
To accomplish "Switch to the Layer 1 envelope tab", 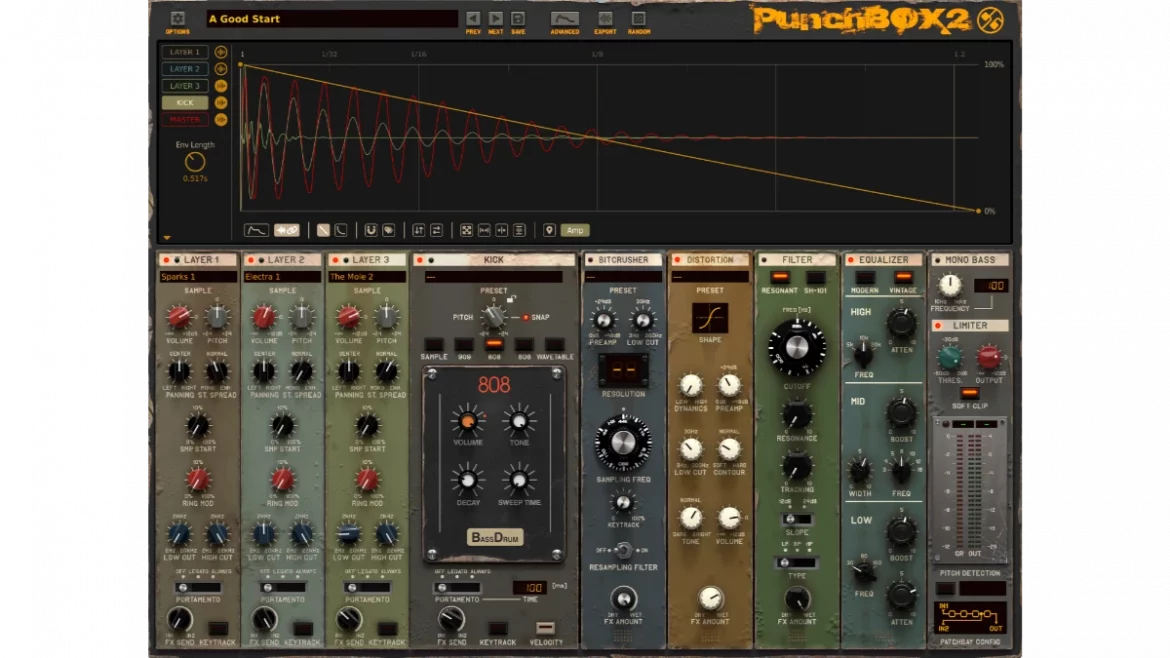I will coord(185,52).
